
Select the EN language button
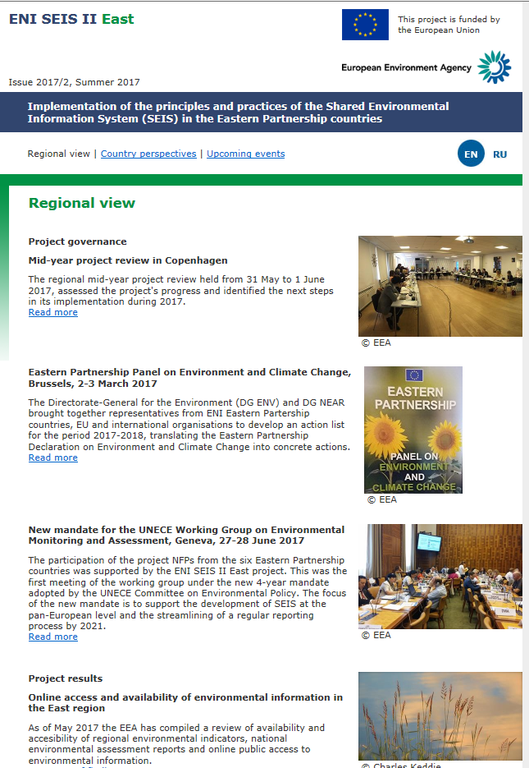coord(471,154)
